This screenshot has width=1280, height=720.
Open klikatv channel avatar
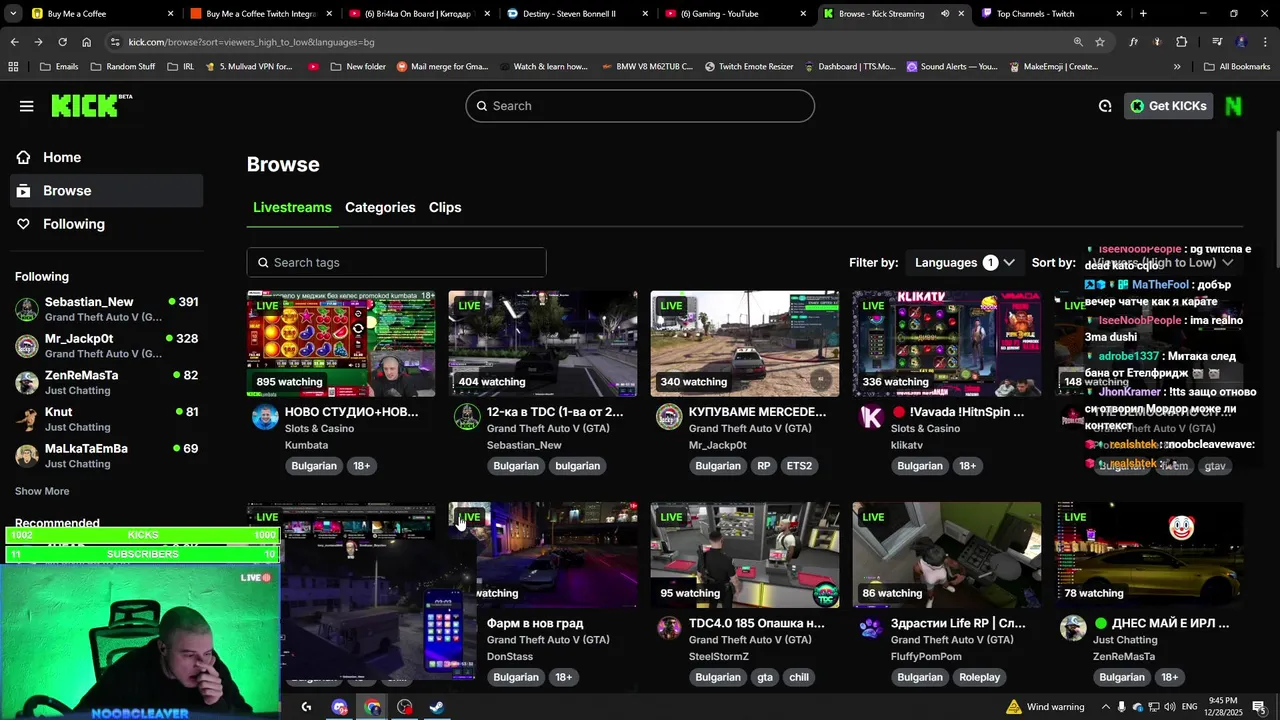pyautogui.click(x=871, y=417)
